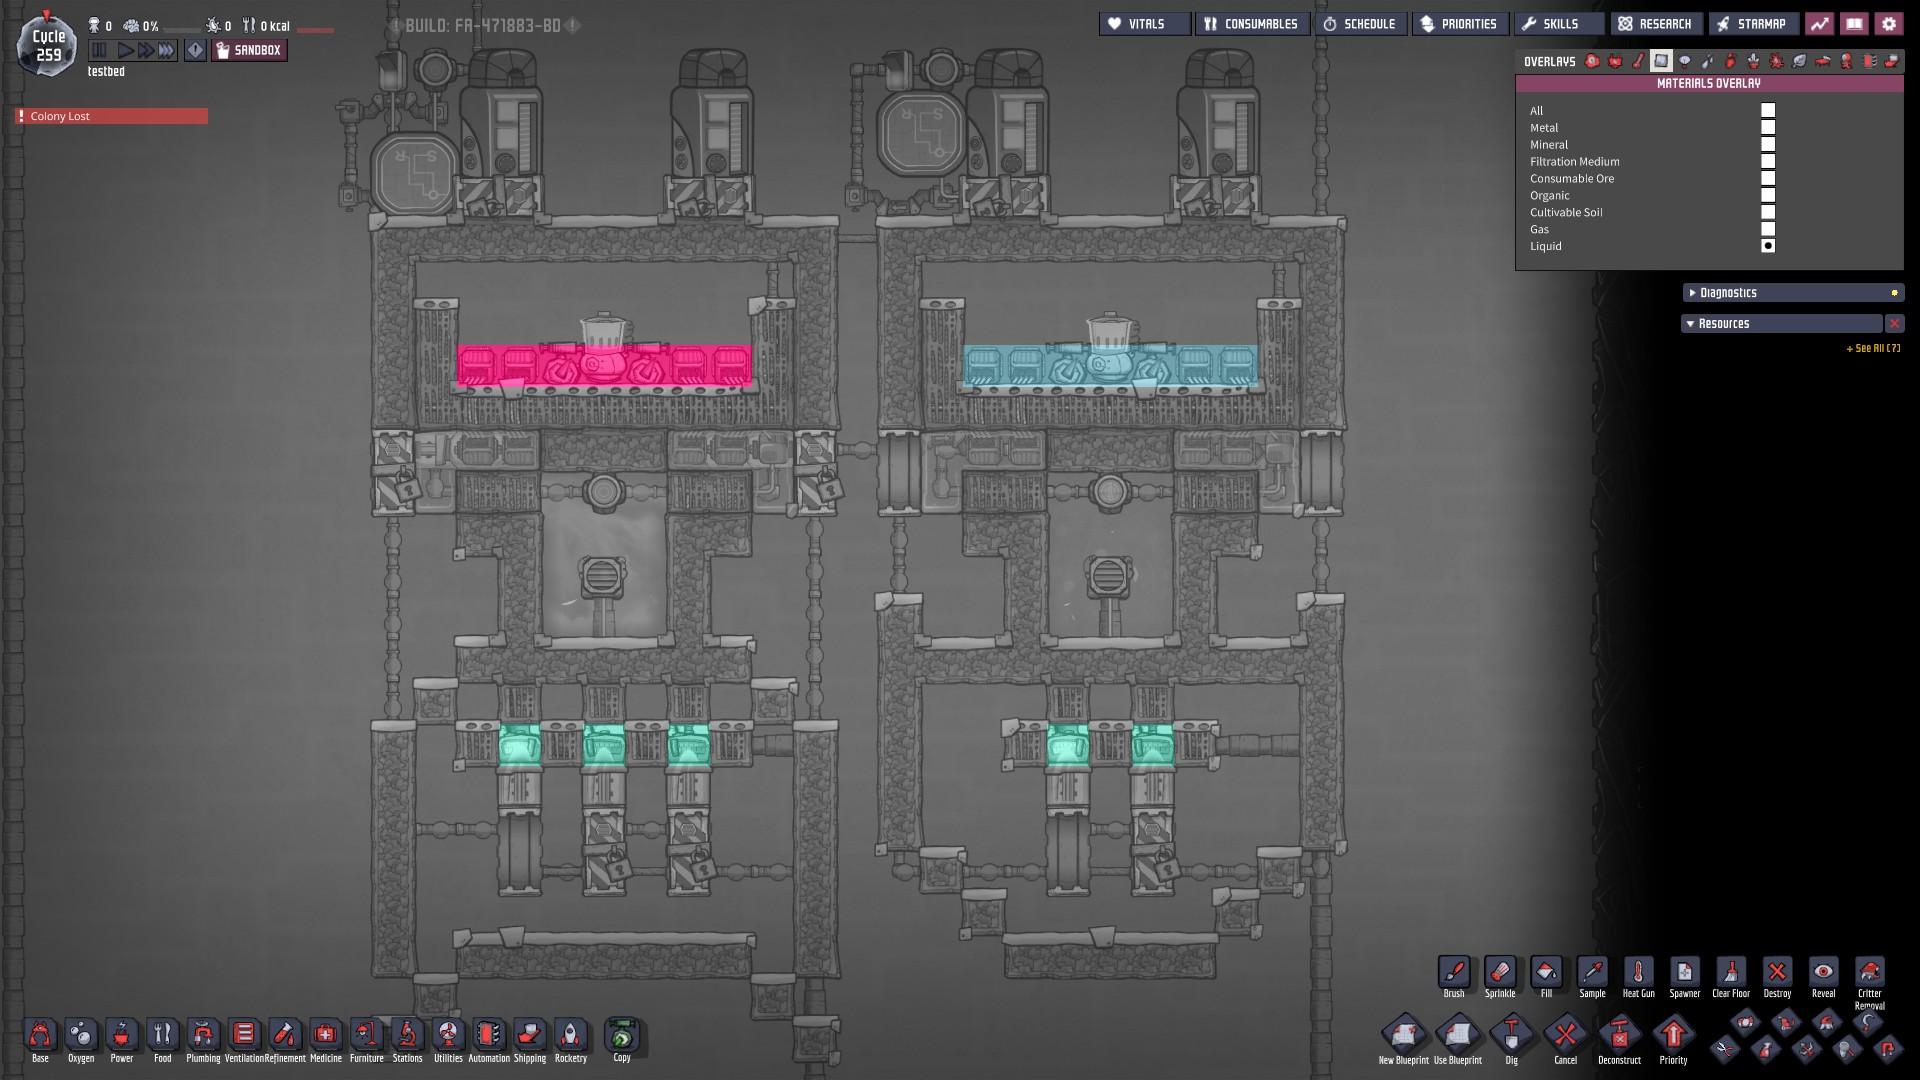
Task: Toggle the SANDBOX mode button
Action: click(x=249, y=50)
